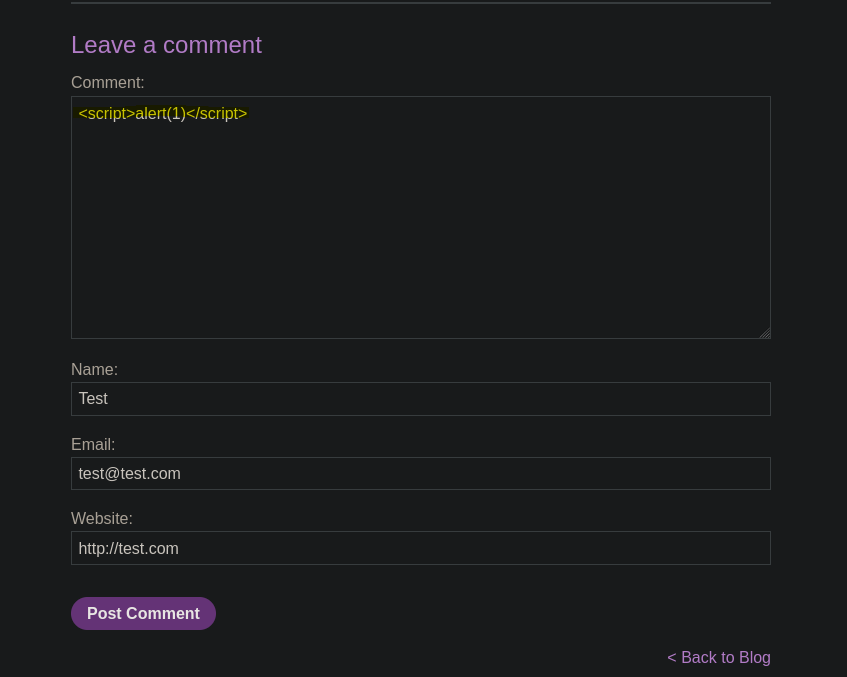Click the script alert text in comment
This screenshot has width=847, height=677.
point(163,113)
